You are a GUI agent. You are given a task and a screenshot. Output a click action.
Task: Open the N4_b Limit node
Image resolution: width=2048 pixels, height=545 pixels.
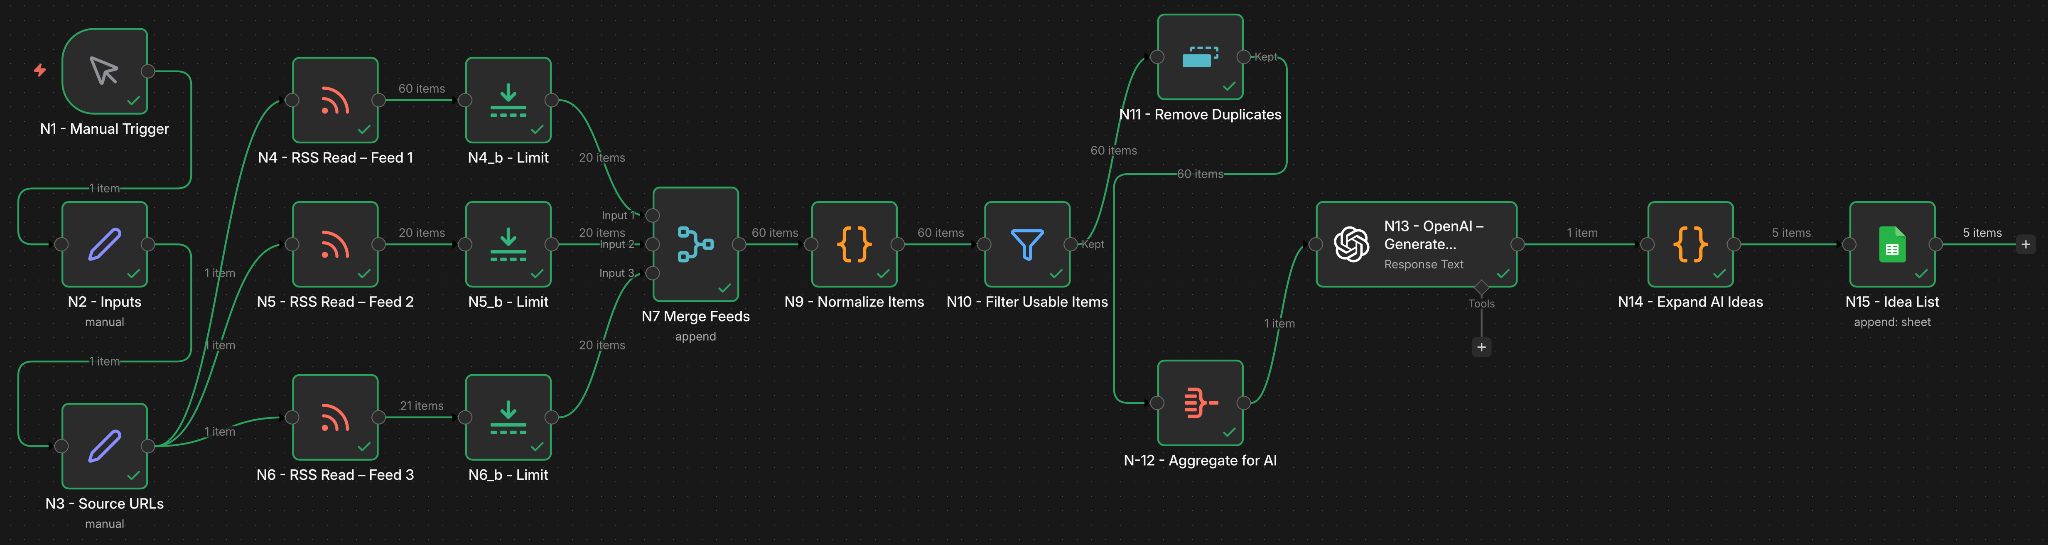coord(508,100)
